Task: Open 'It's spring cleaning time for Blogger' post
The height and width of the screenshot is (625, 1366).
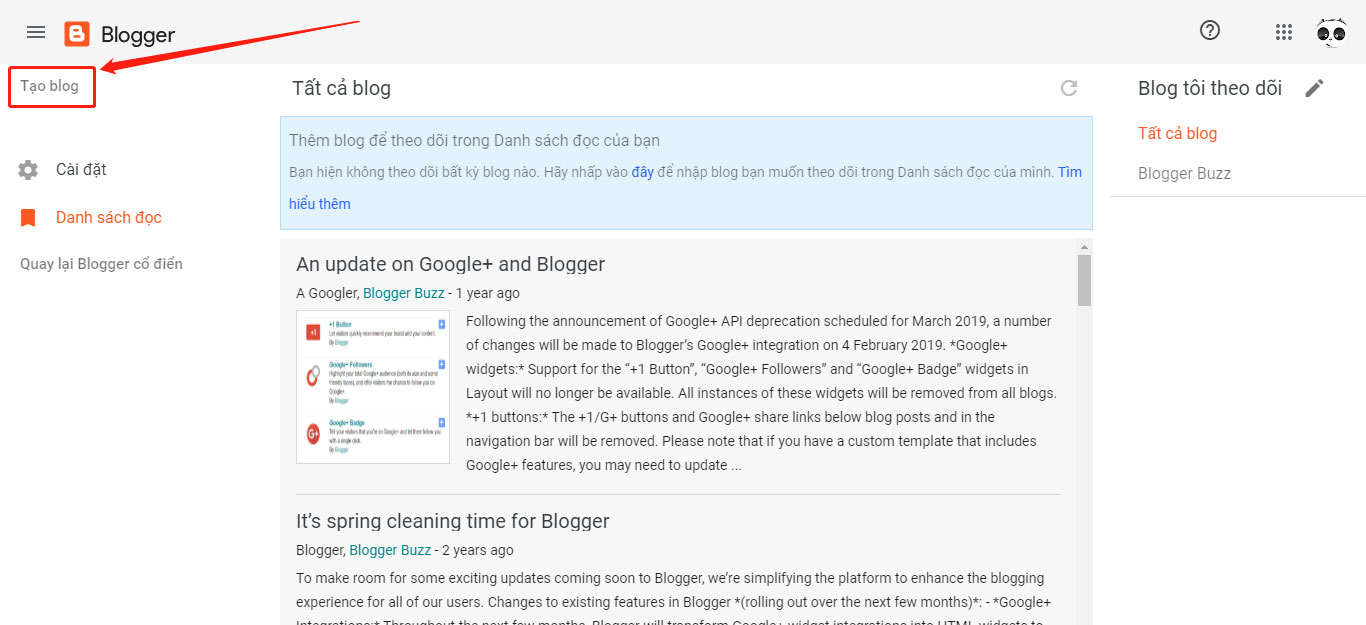Action: click(x=453, y=521)
